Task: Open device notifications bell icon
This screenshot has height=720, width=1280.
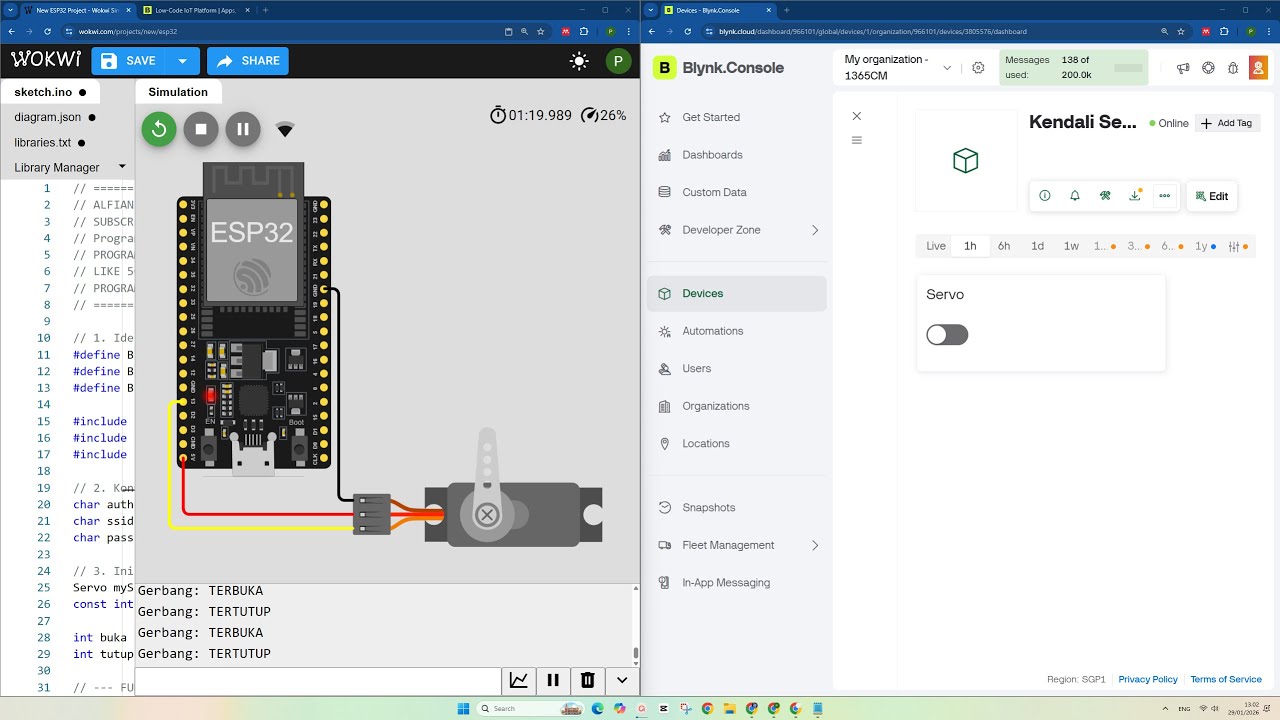Action: point(1075,196)
